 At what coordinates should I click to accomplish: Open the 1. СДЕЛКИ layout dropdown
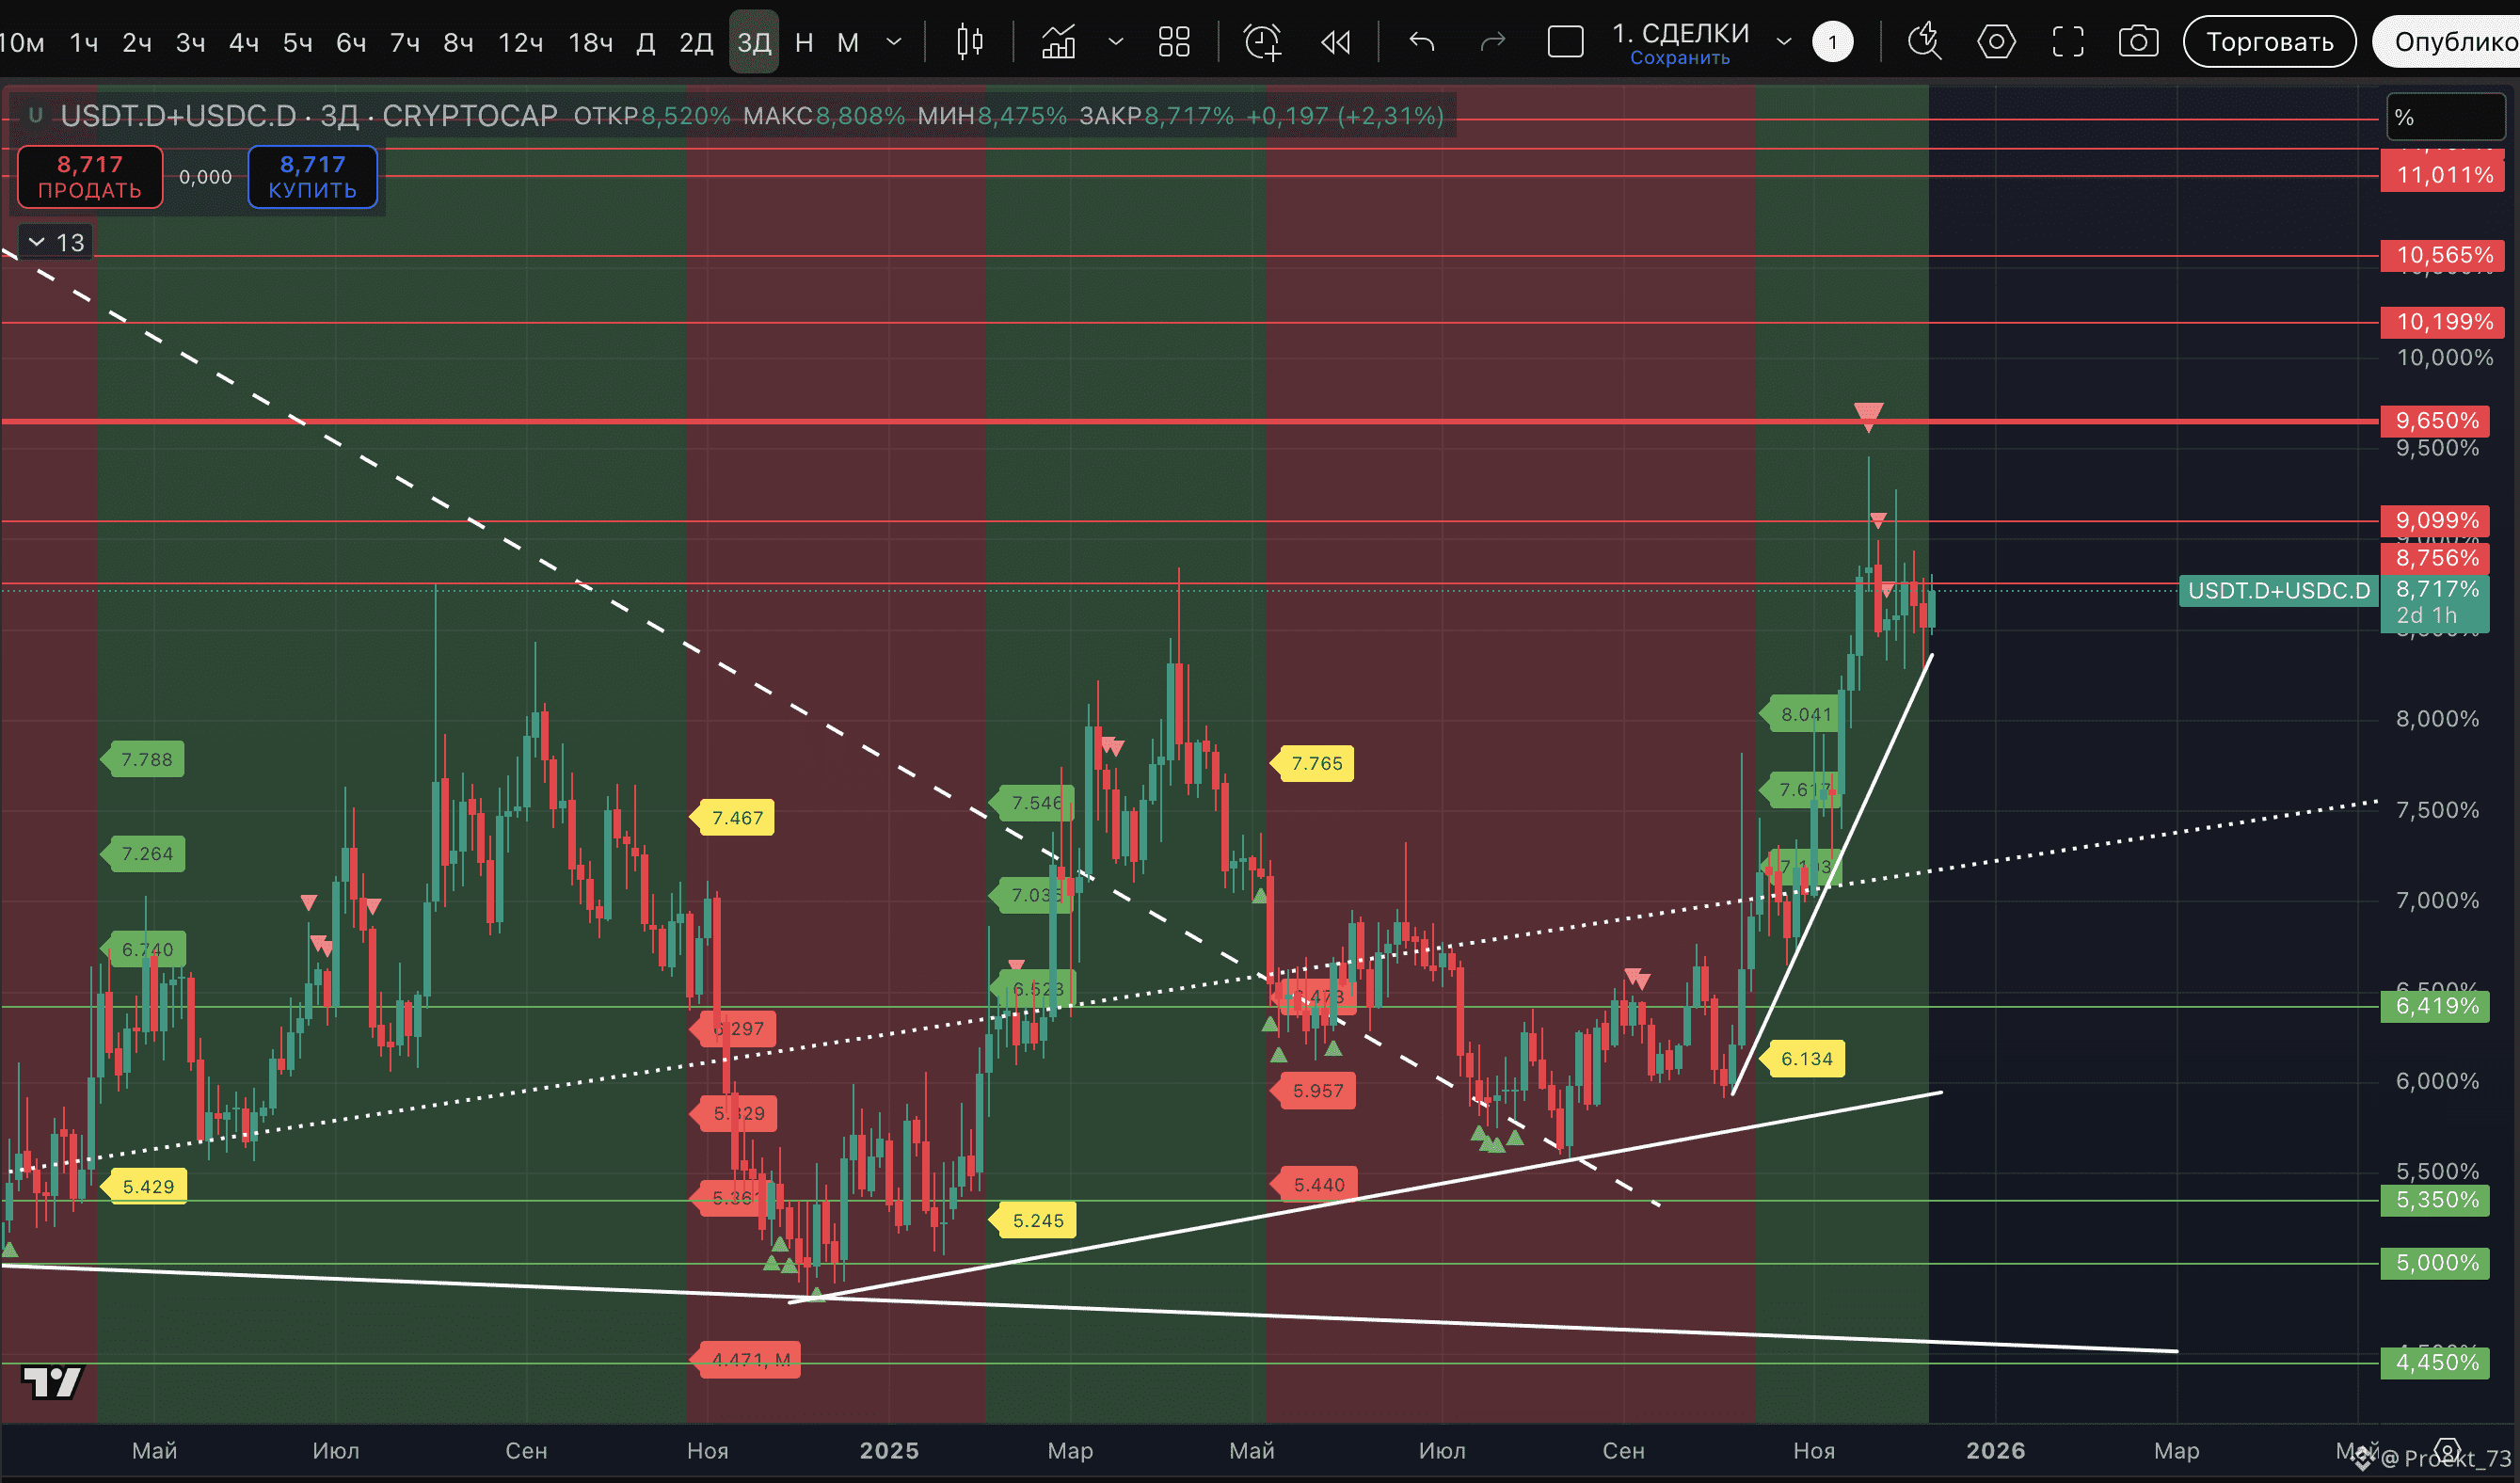(1783, 42)
